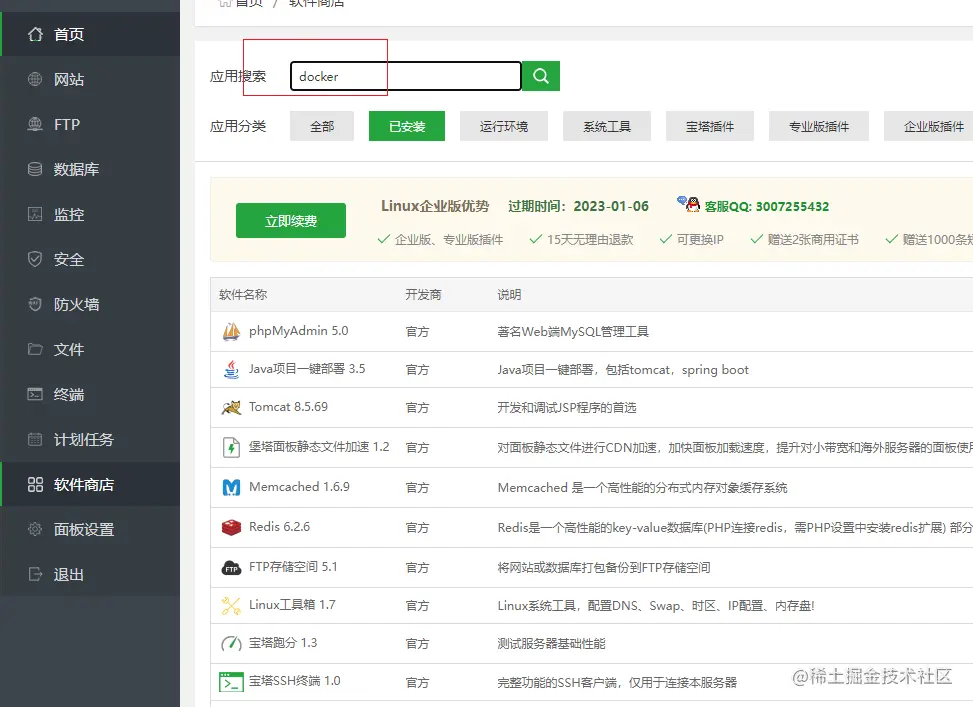Click the 立即续费 renewal button
Screen dimensions: 973x707
290,220
